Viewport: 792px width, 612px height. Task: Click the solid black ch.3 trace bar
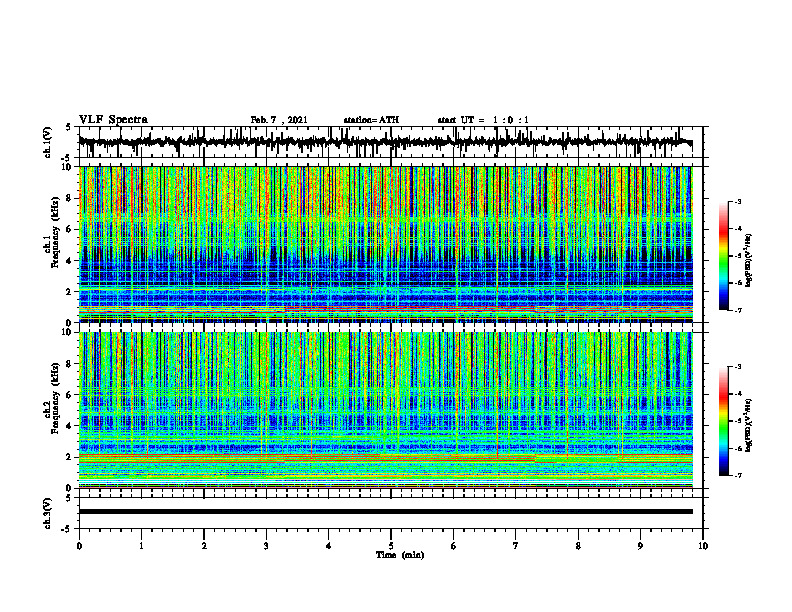[x=385, y=512]
